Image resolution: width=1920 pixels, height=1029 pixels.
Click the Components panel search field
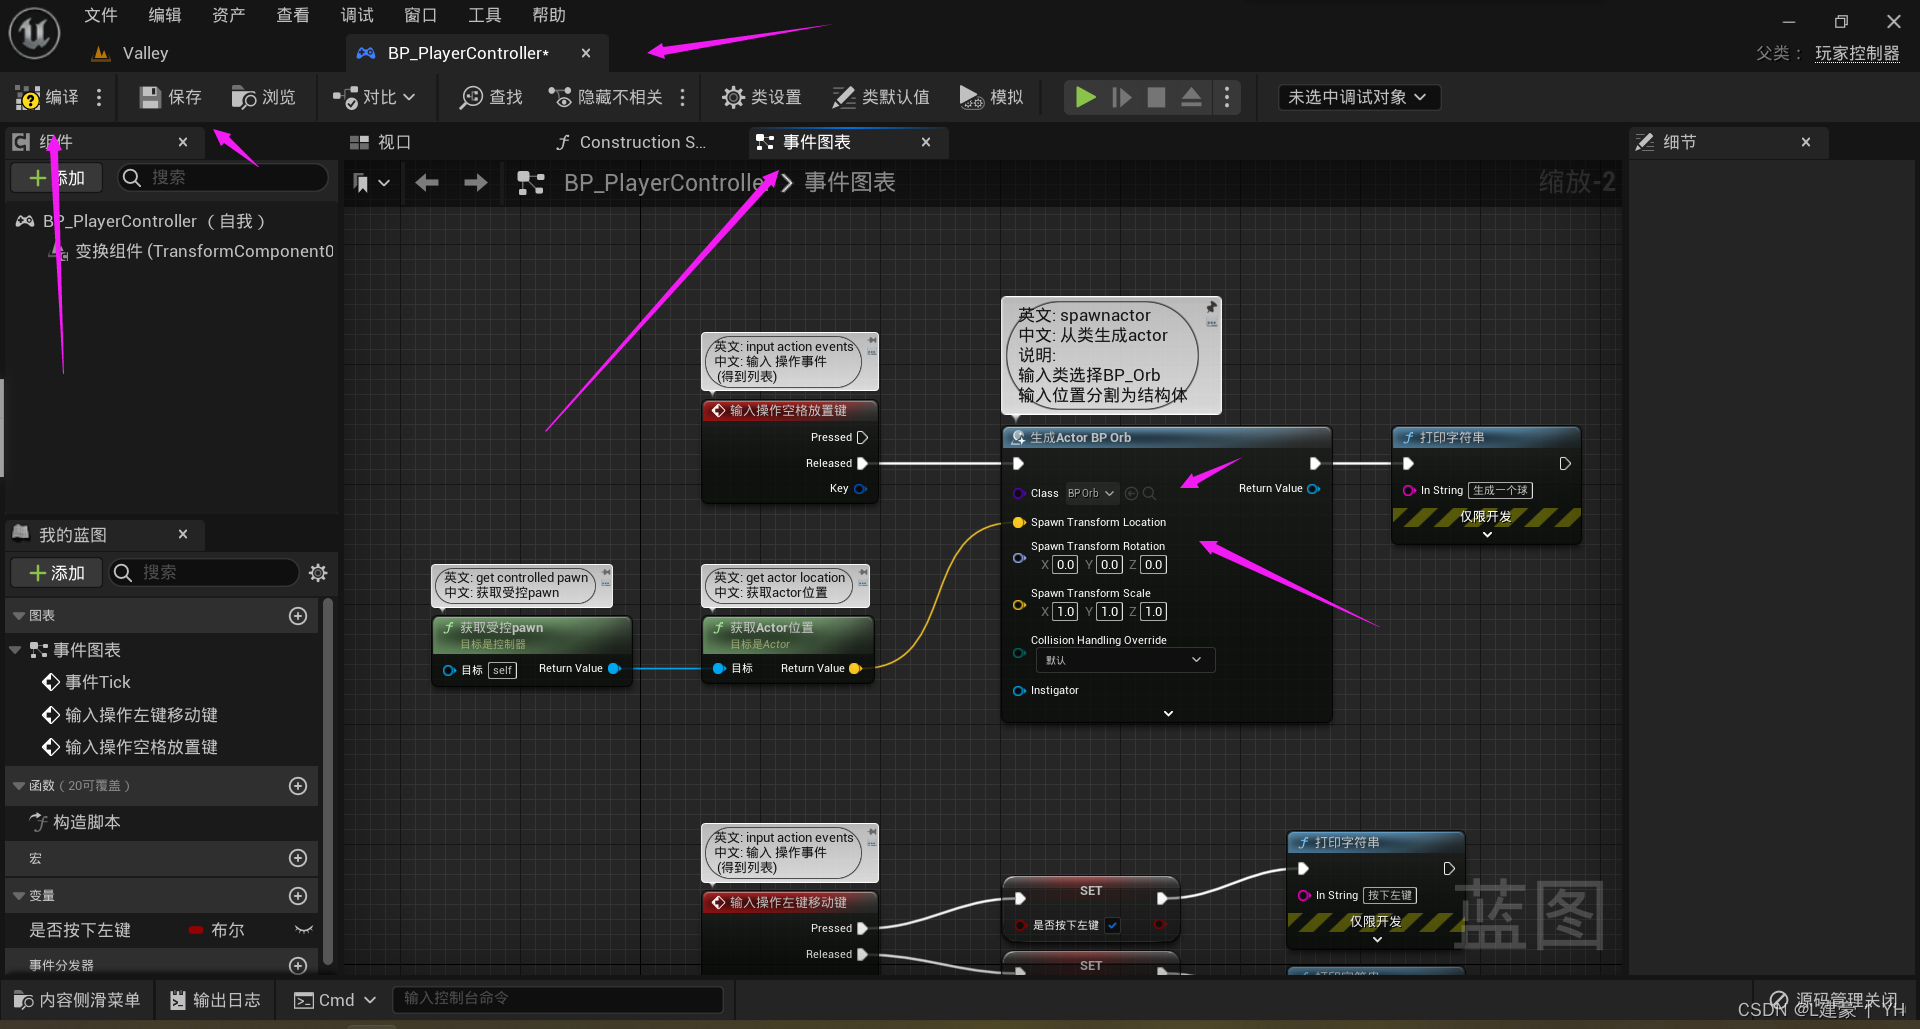click(224, 178)
